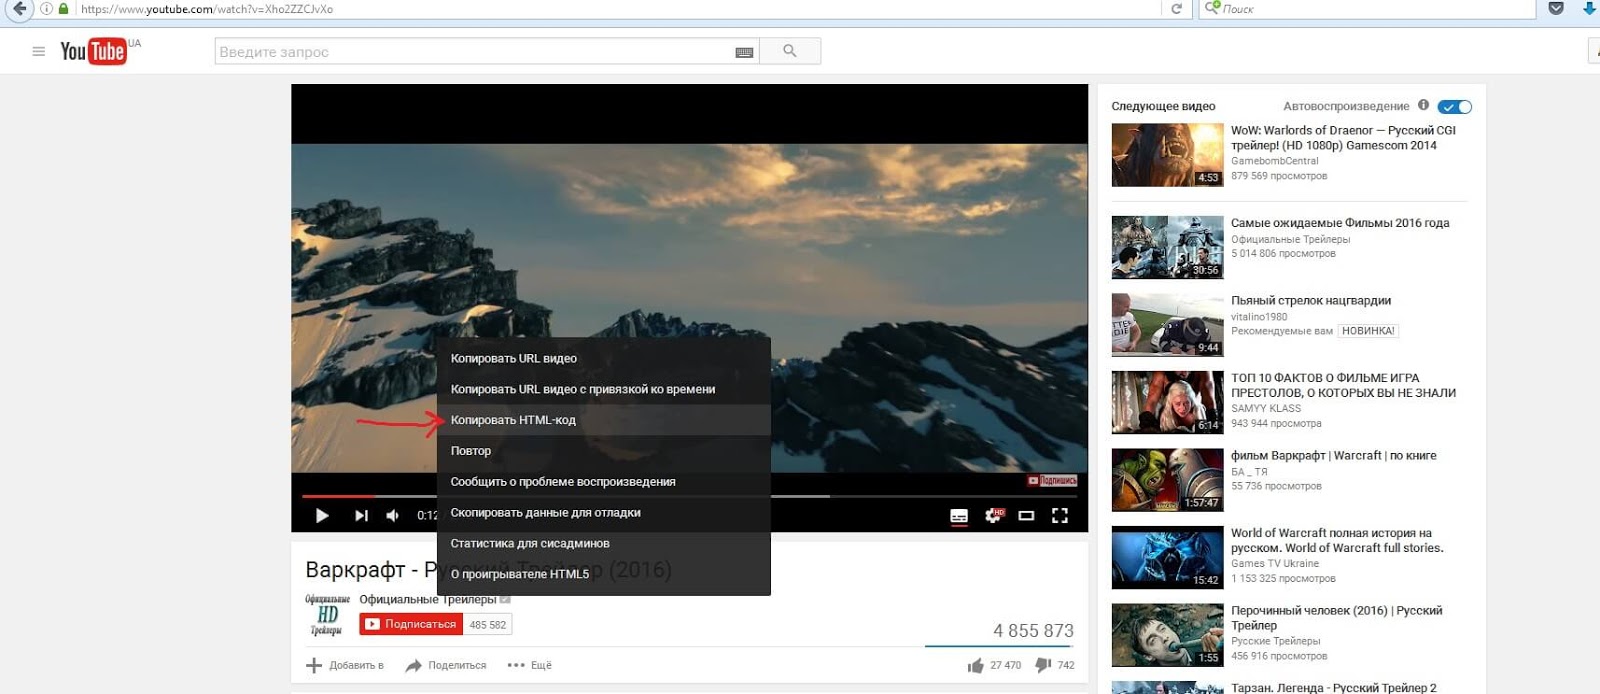Enter full screen with the fullscreen icon

click(1060, 516)
